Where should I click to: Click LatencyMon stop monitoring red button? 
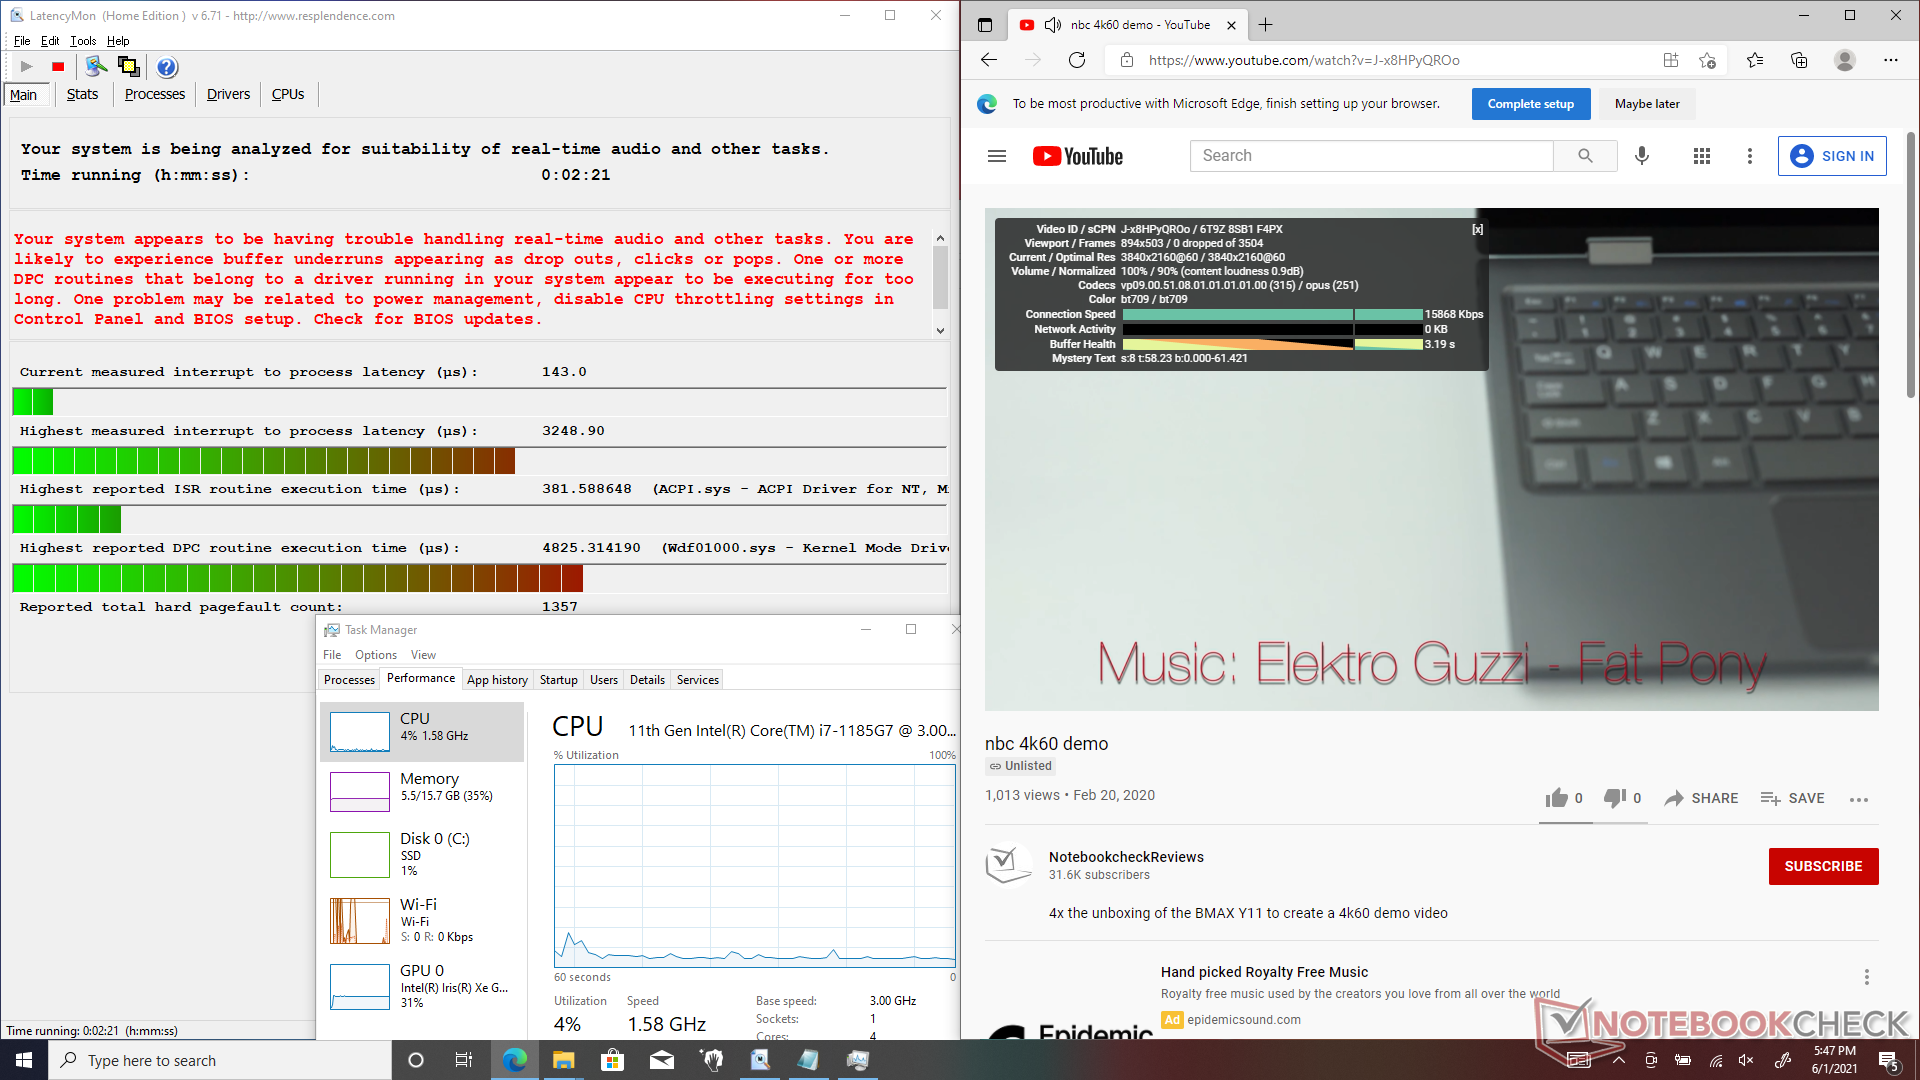pos(58,67)
